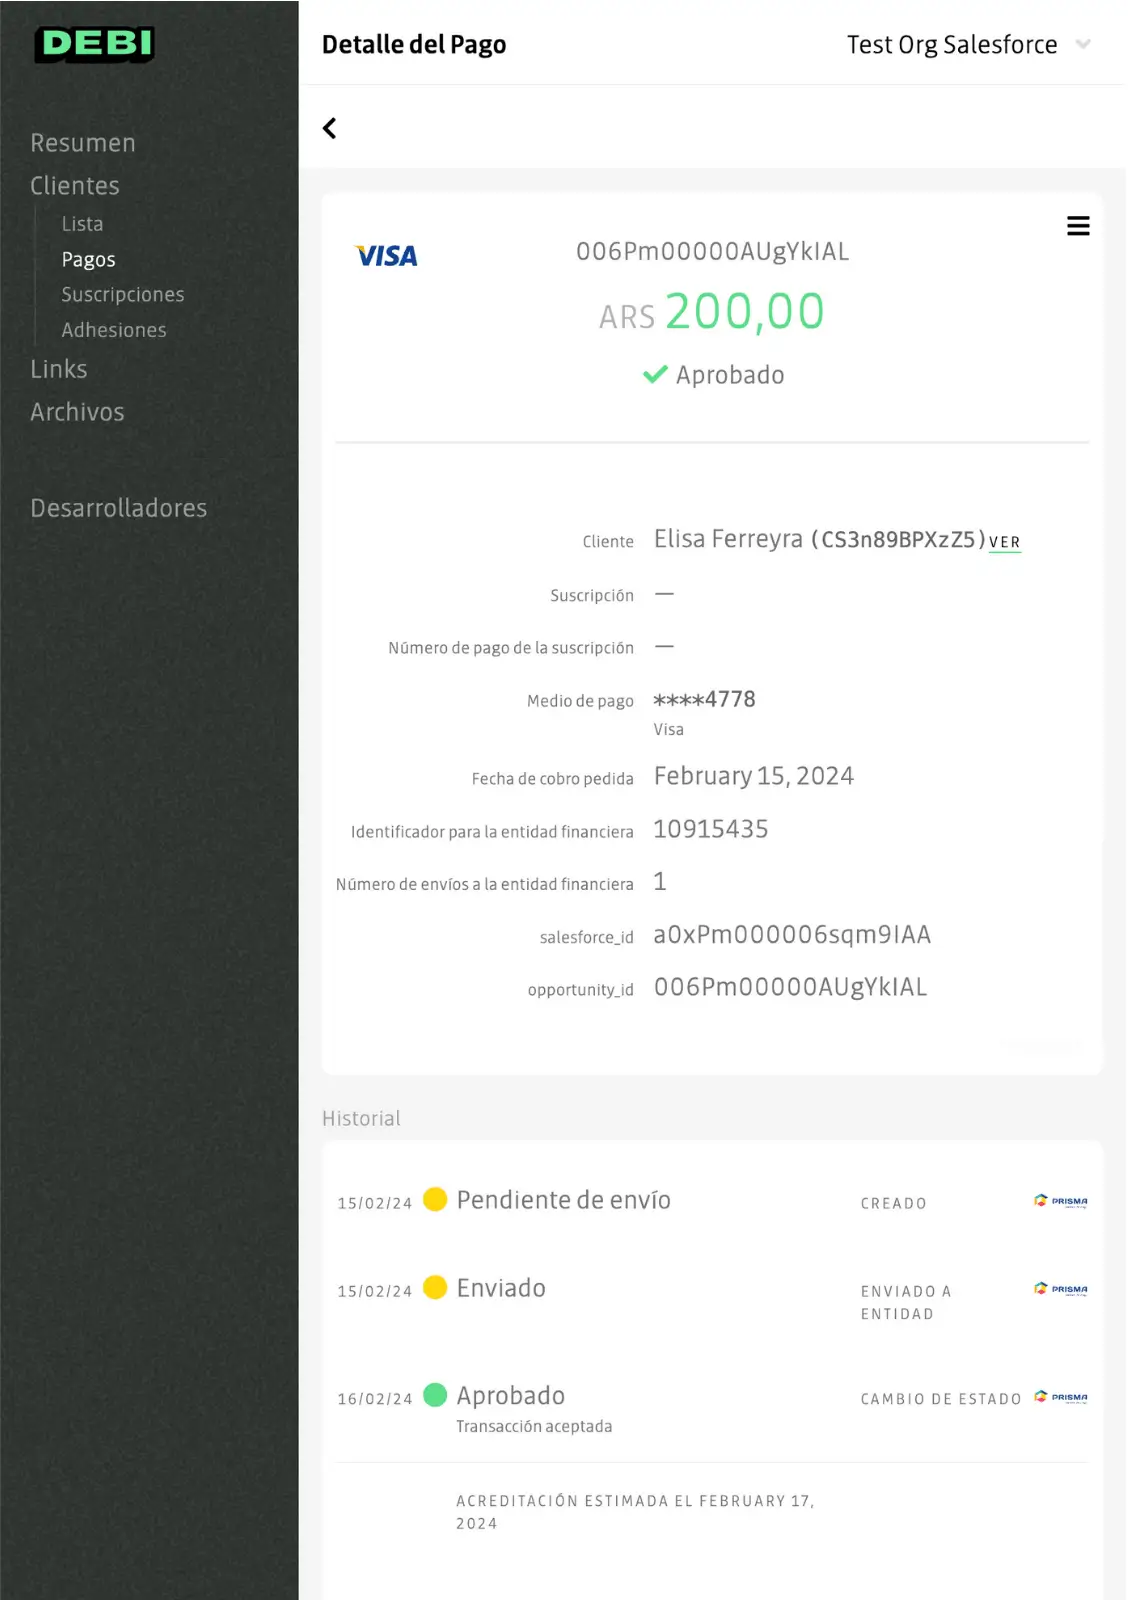Viewport: 1128px width, 1600px height.
Task: Open Adhesiones in the sidebar
Action: [114, 330]
